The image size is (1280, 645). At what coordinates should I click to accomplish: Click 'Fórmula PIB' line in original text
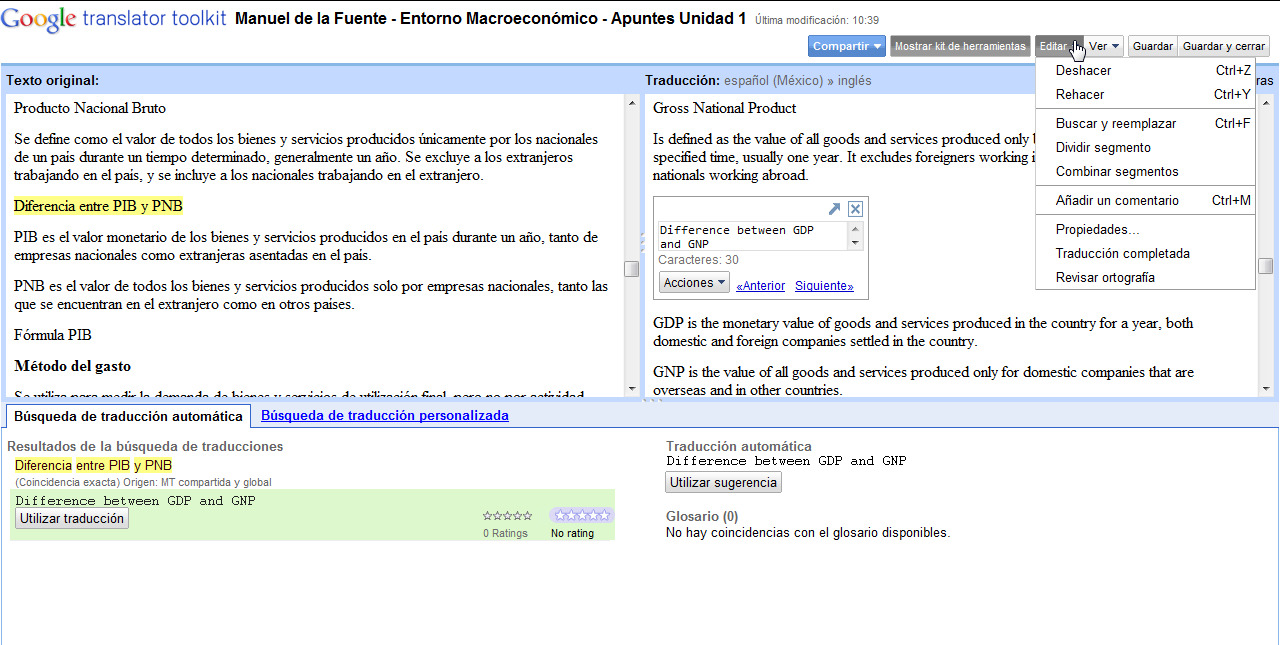pos(53,335)
